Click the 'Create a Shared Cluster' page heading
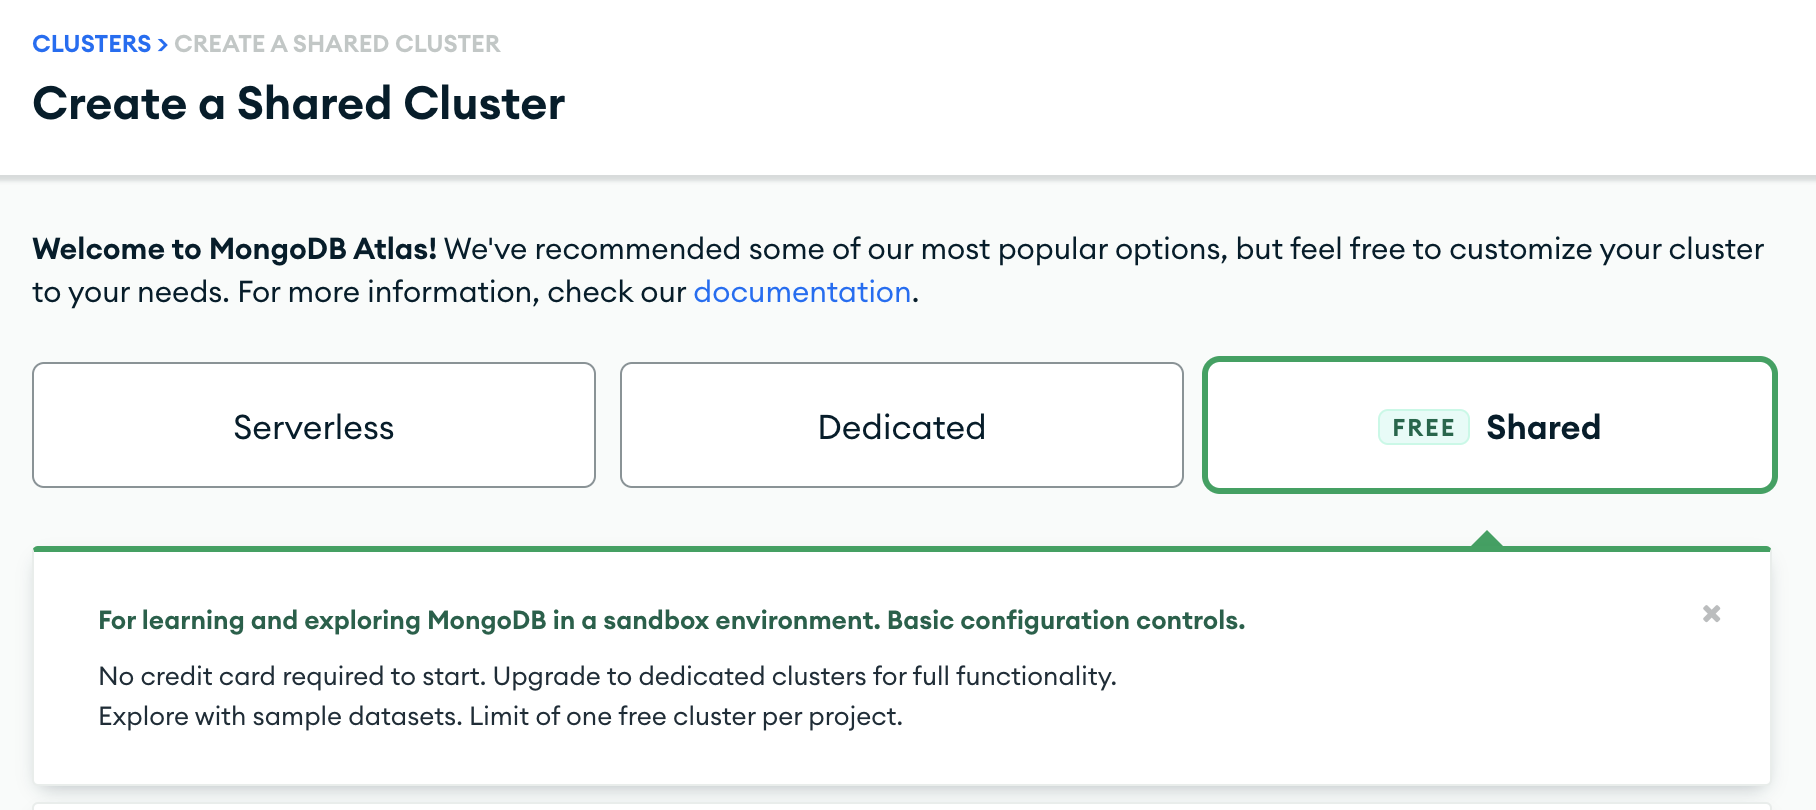 [299, 104]
